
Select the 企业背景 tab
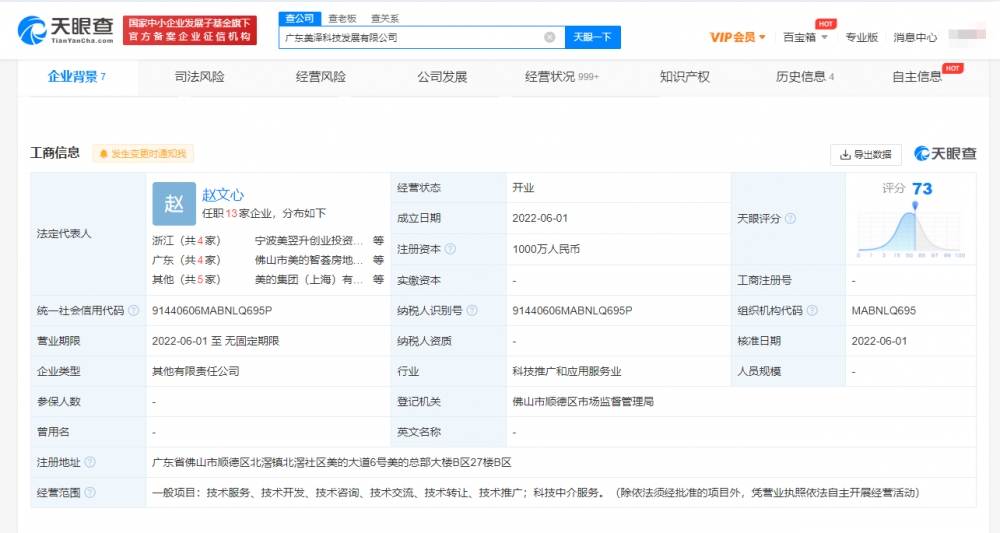(77, 77)
